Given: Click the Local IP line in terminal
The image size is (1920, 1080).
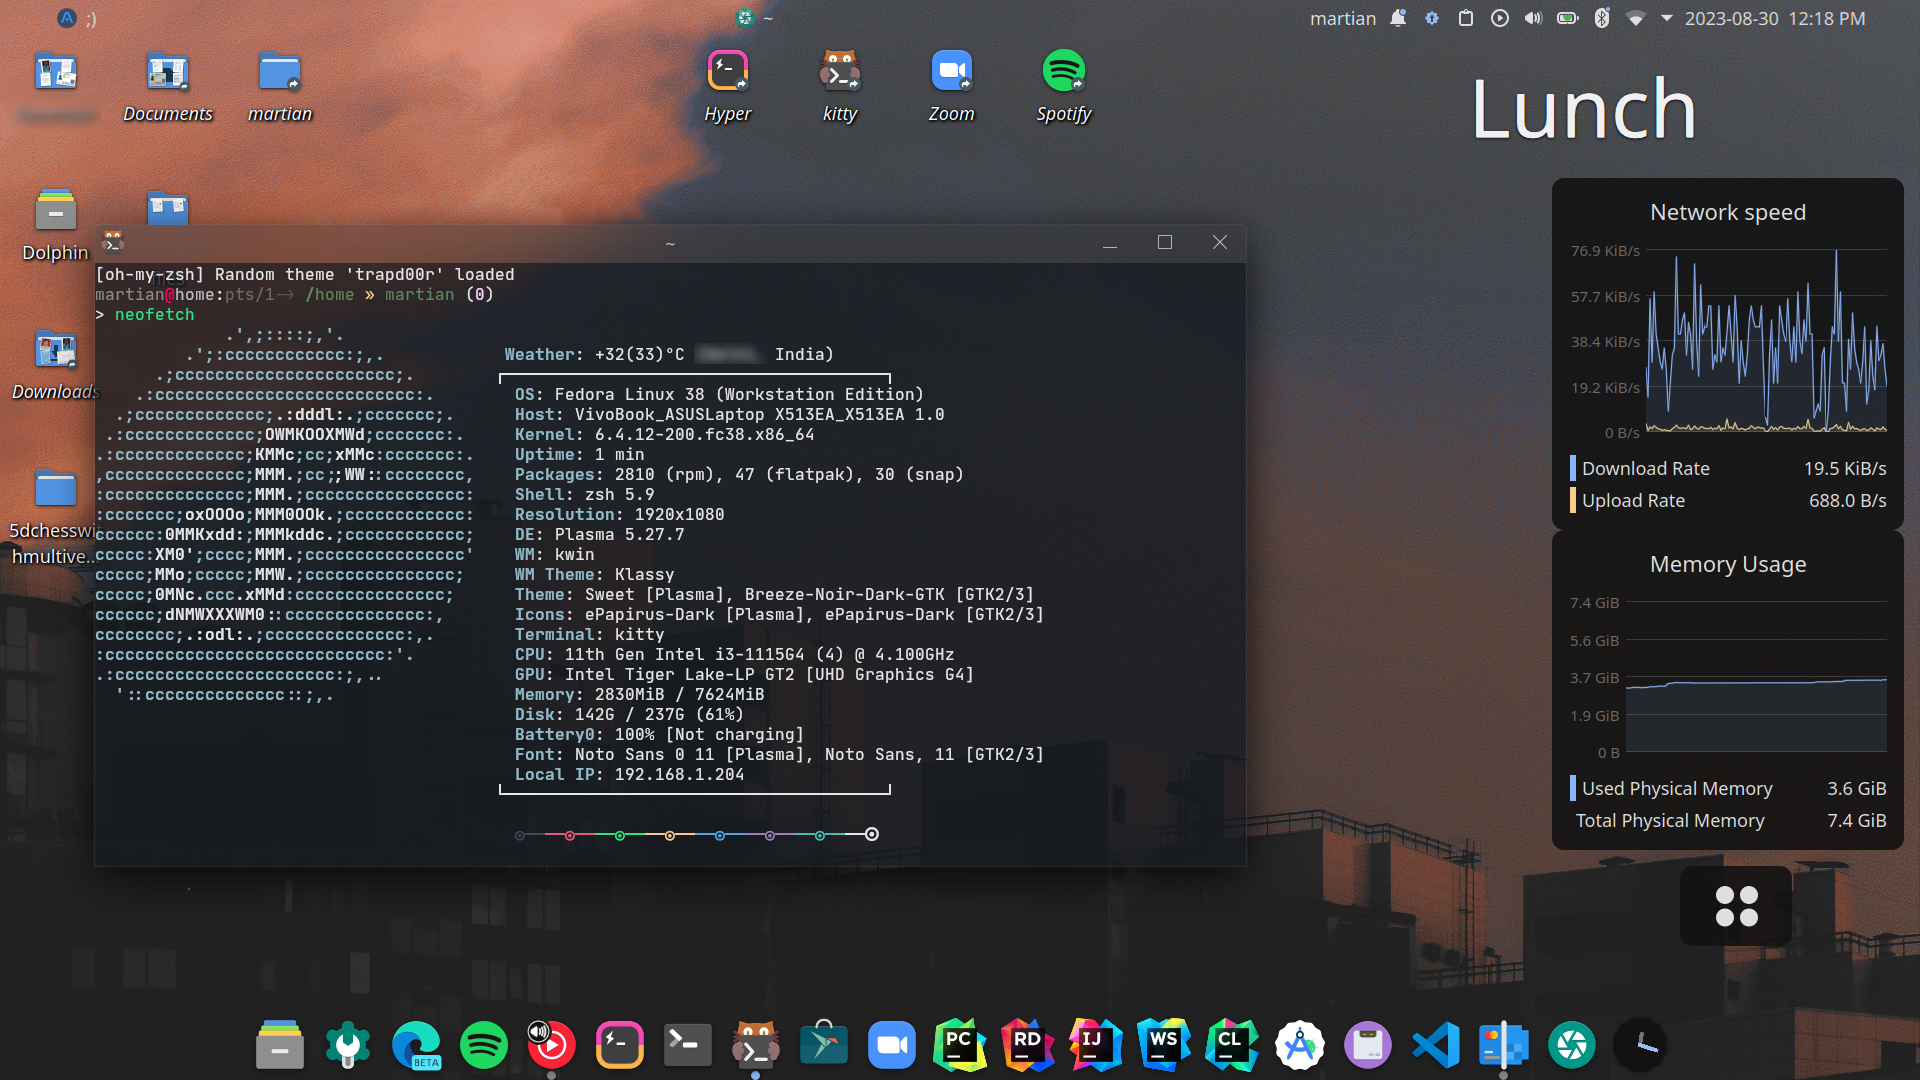Looking at the screenshot, I should (x=629, y=774).
